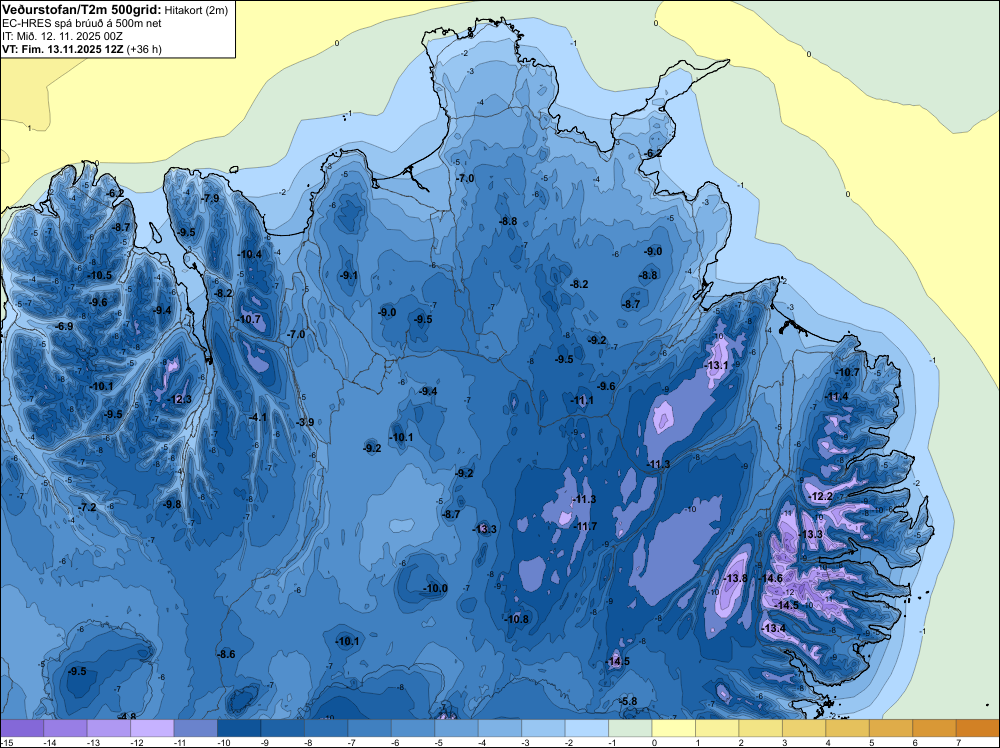Click the -13.8 temperature value on the map
1000x748 pixels.
point(735,578)
